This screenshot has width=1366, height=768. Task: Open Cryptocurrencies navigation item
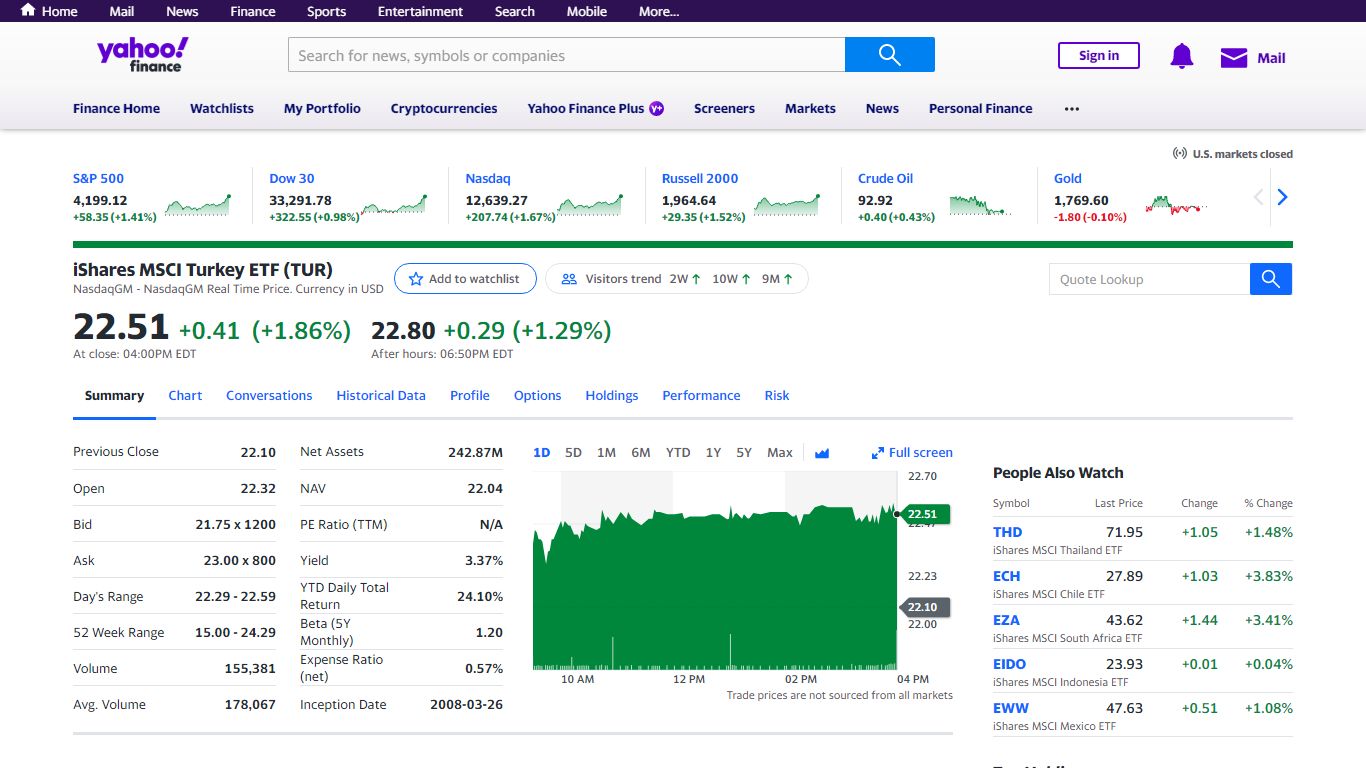pos(444,109)
